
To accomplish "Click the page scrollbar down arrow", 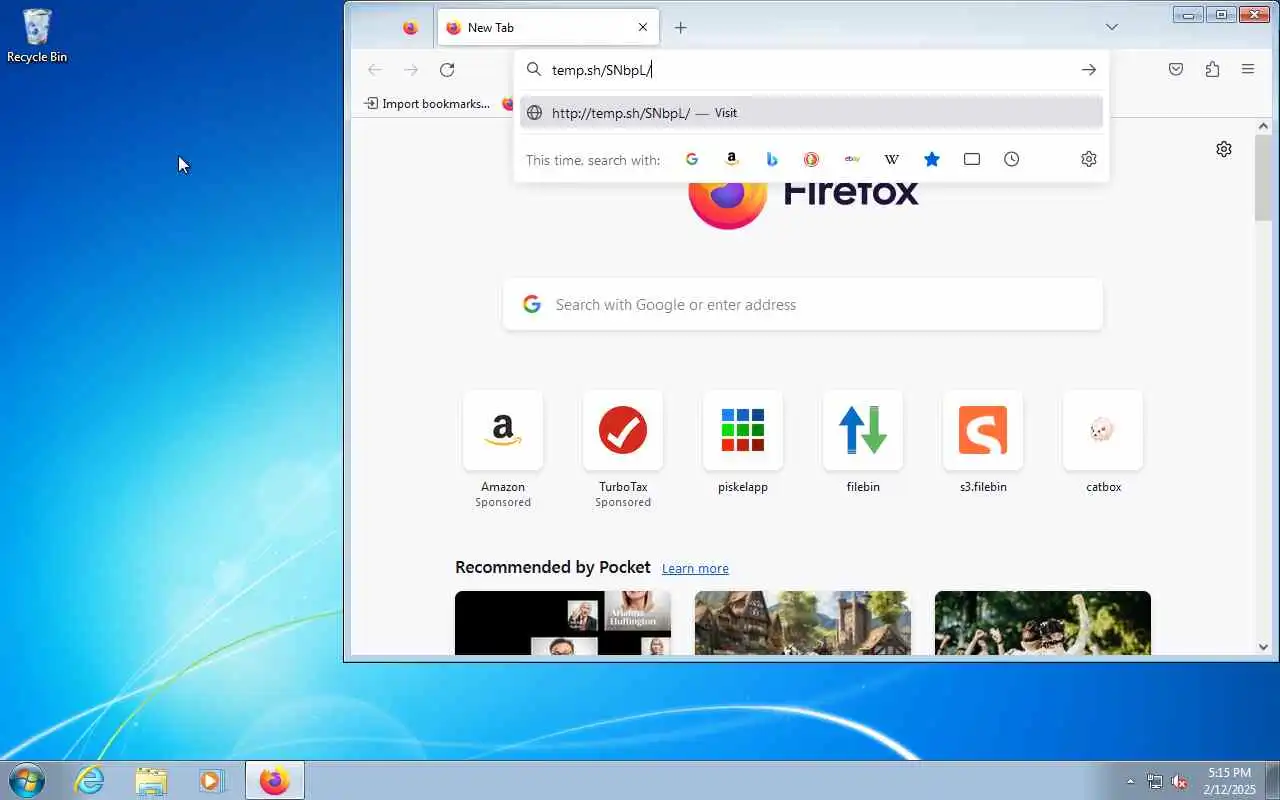I will [x=1263, y=647].
